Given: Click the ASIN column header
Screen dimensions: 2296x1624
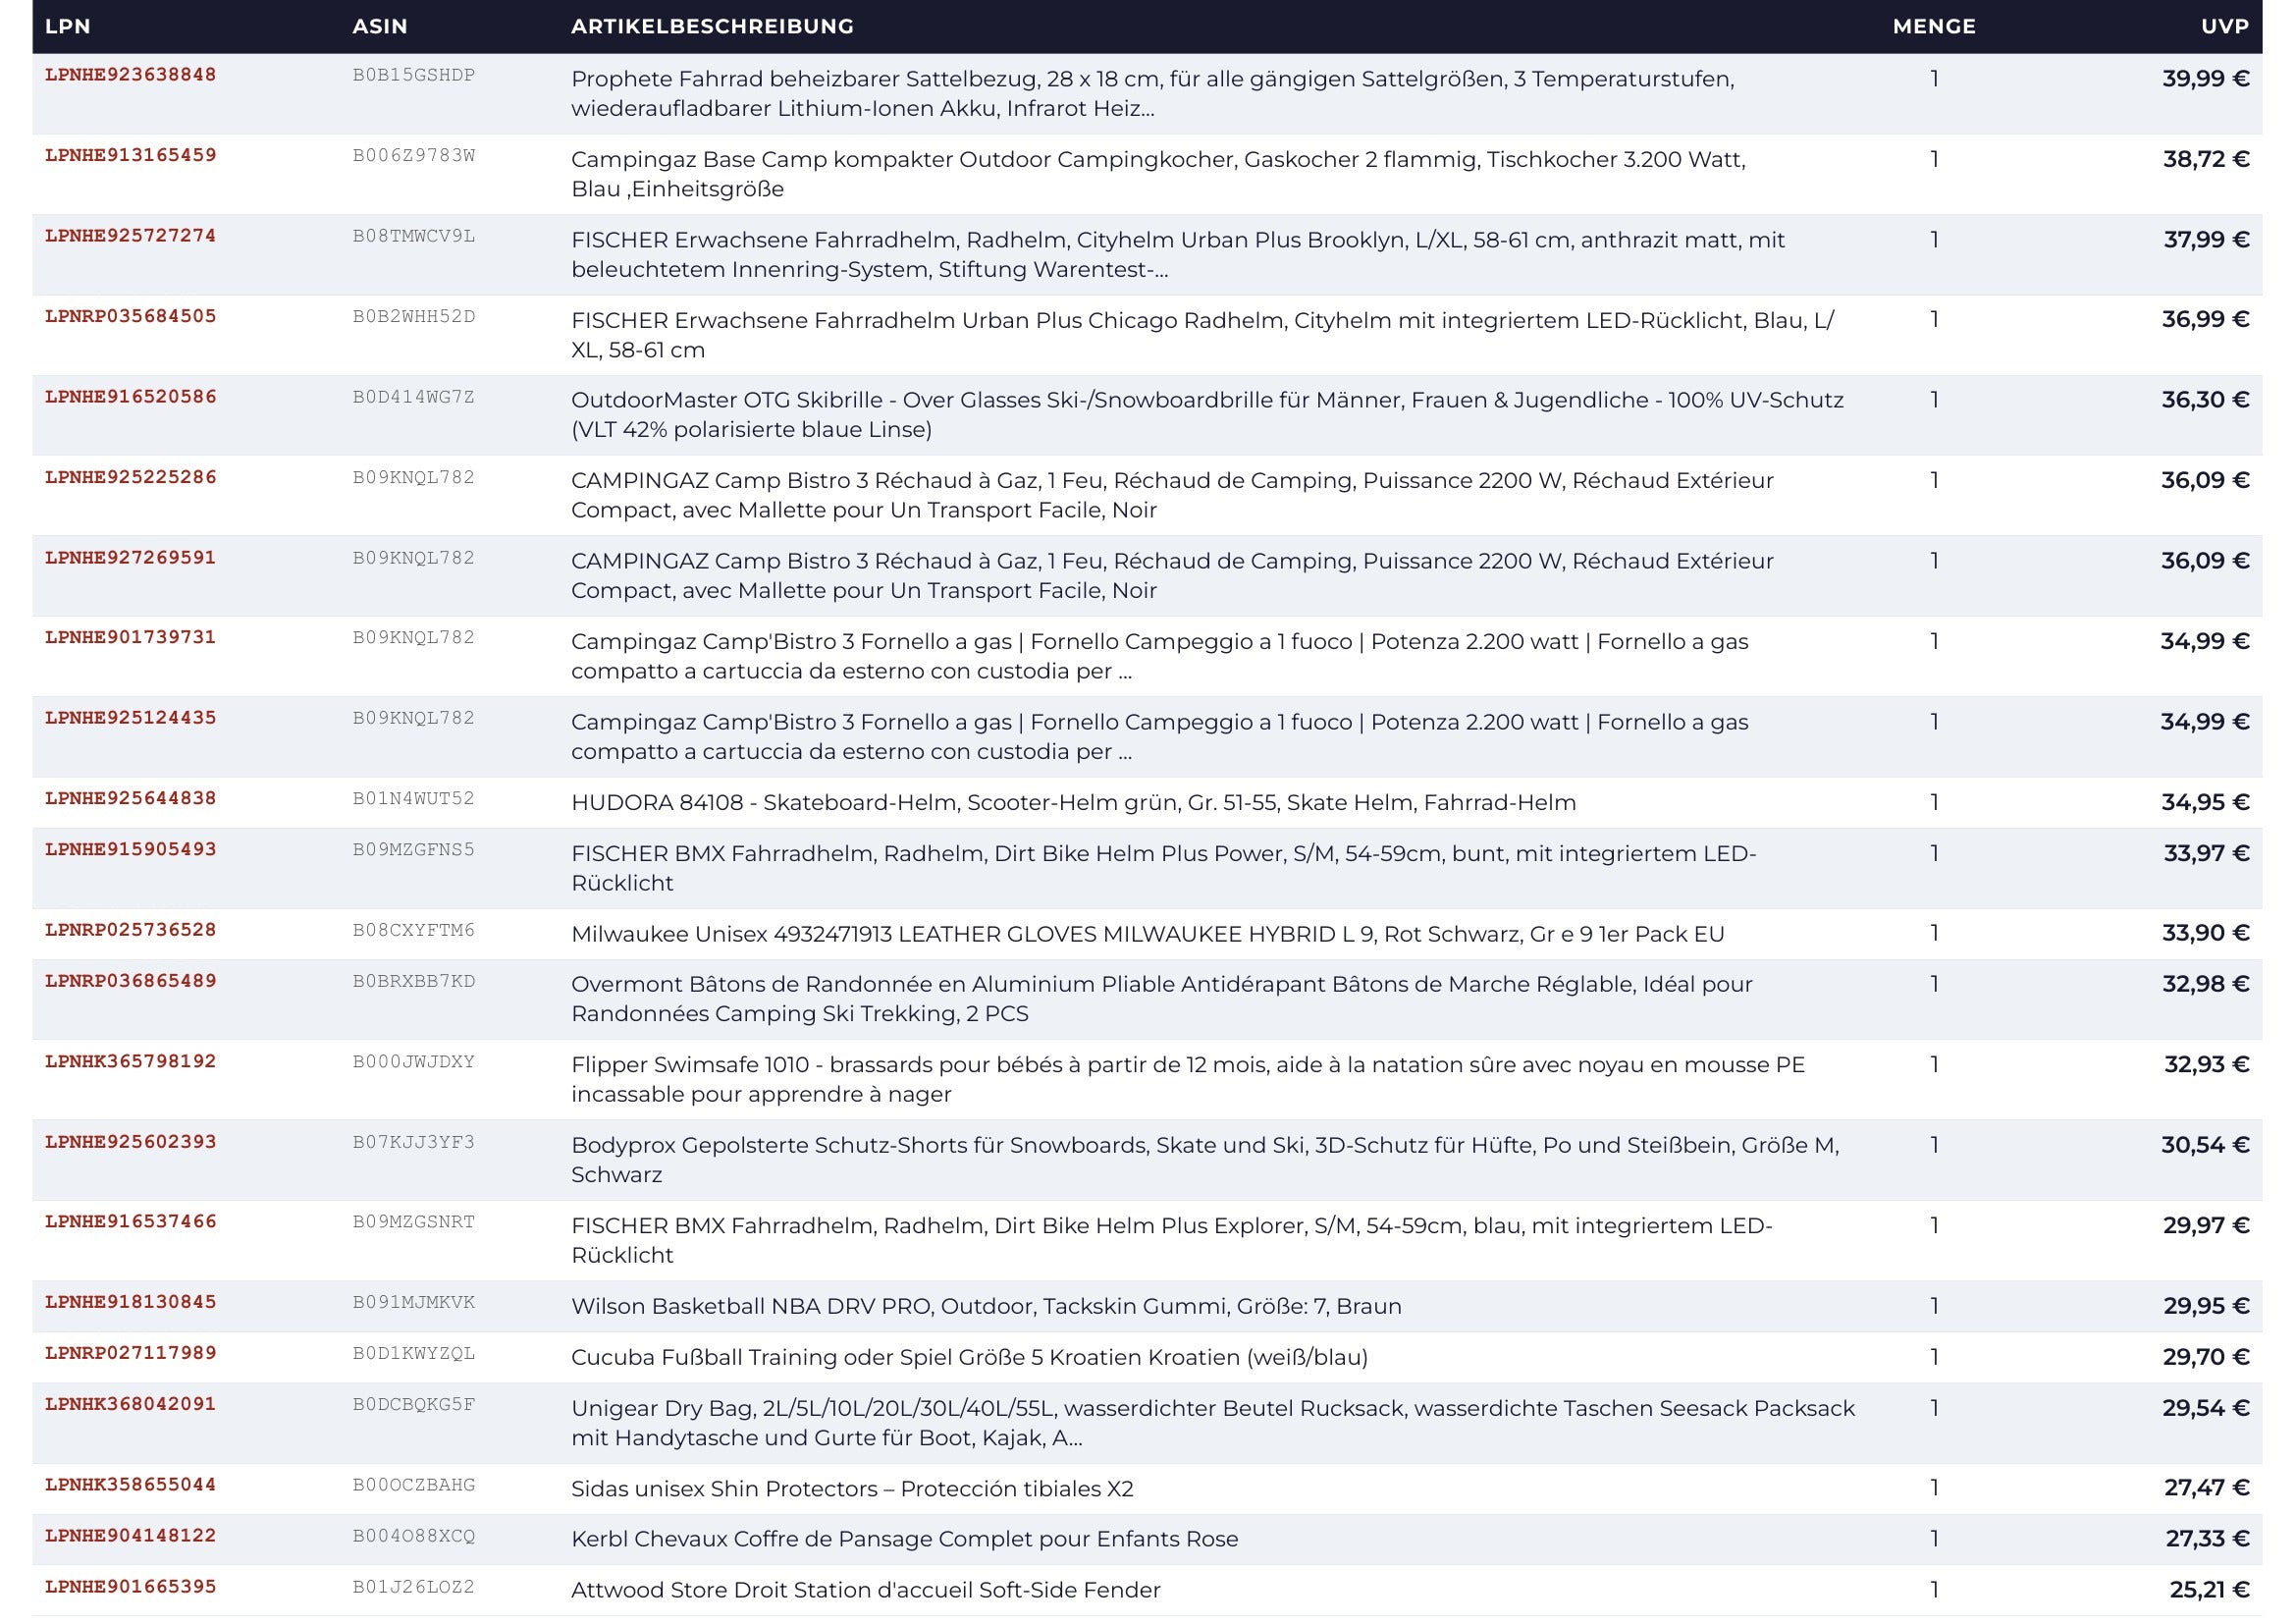Looking at the screenshot, I should tap(380, 26).
